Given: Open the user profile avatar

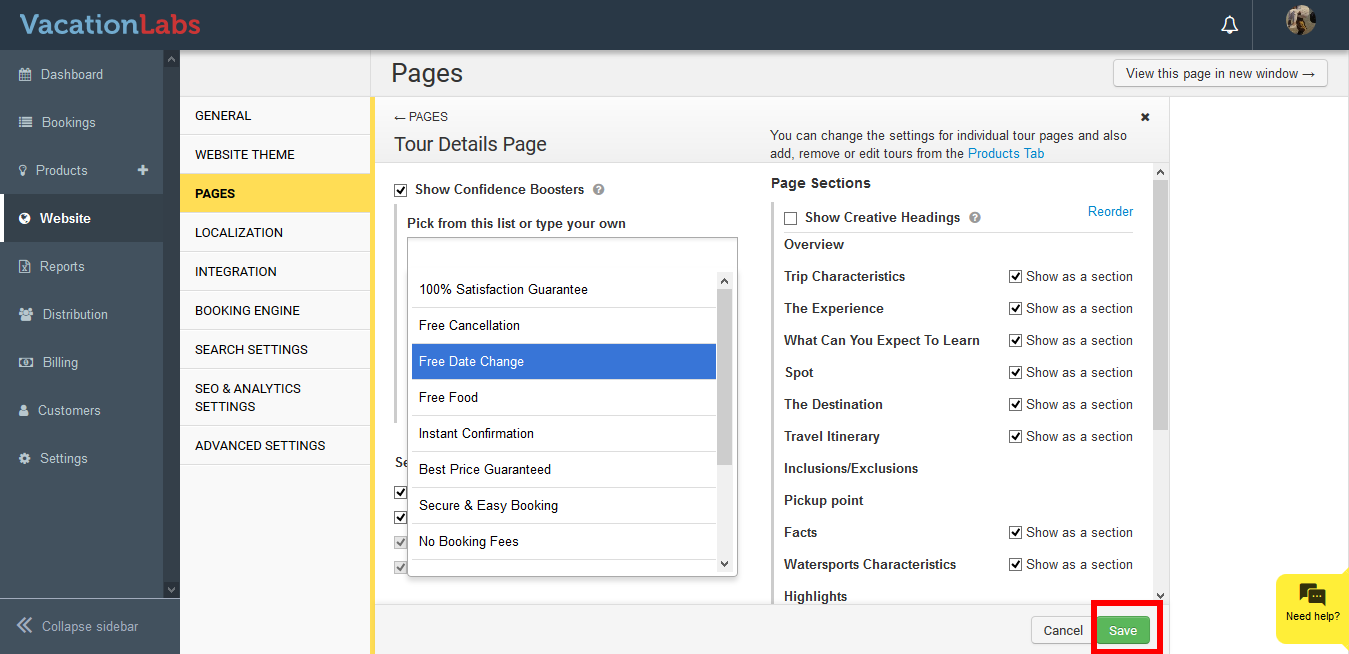Looking at the screenshot, I should point(1300,21).
